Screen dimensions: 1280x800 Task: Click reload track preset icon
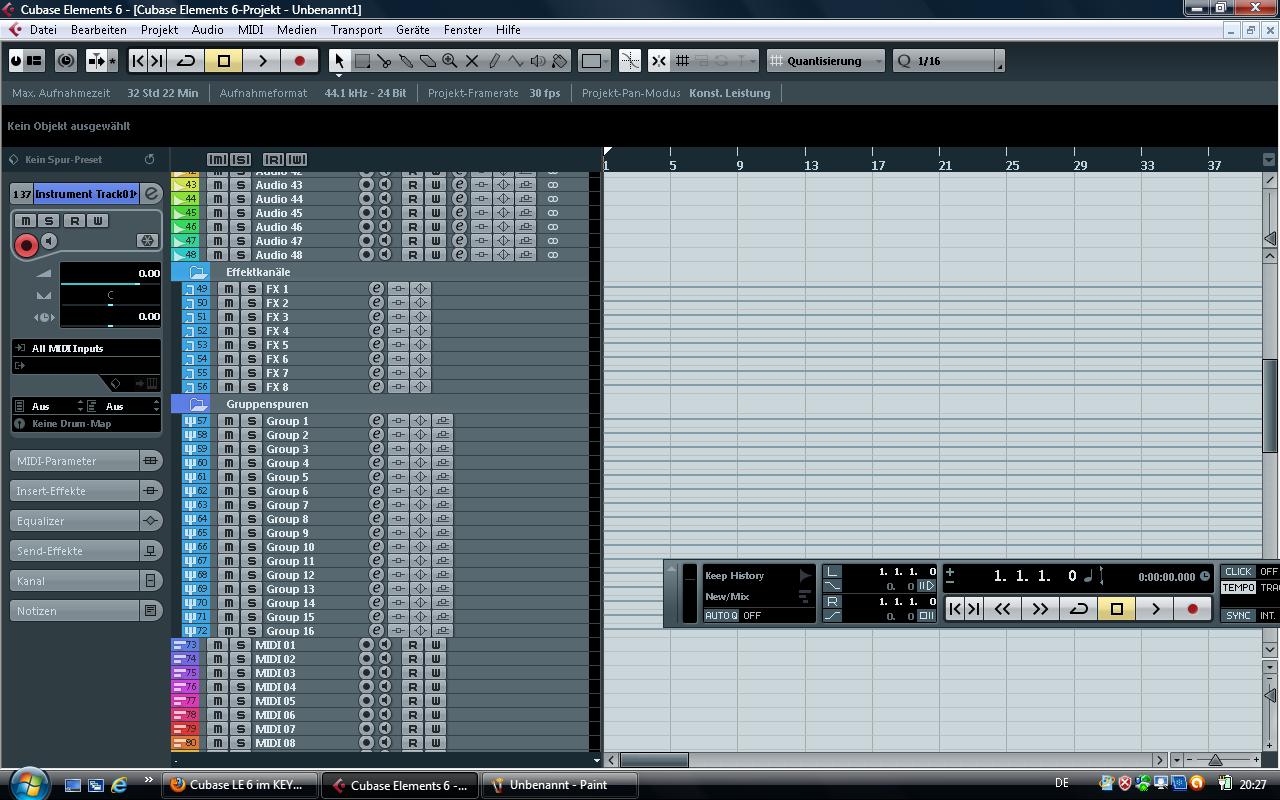click(x=149, y=159)
